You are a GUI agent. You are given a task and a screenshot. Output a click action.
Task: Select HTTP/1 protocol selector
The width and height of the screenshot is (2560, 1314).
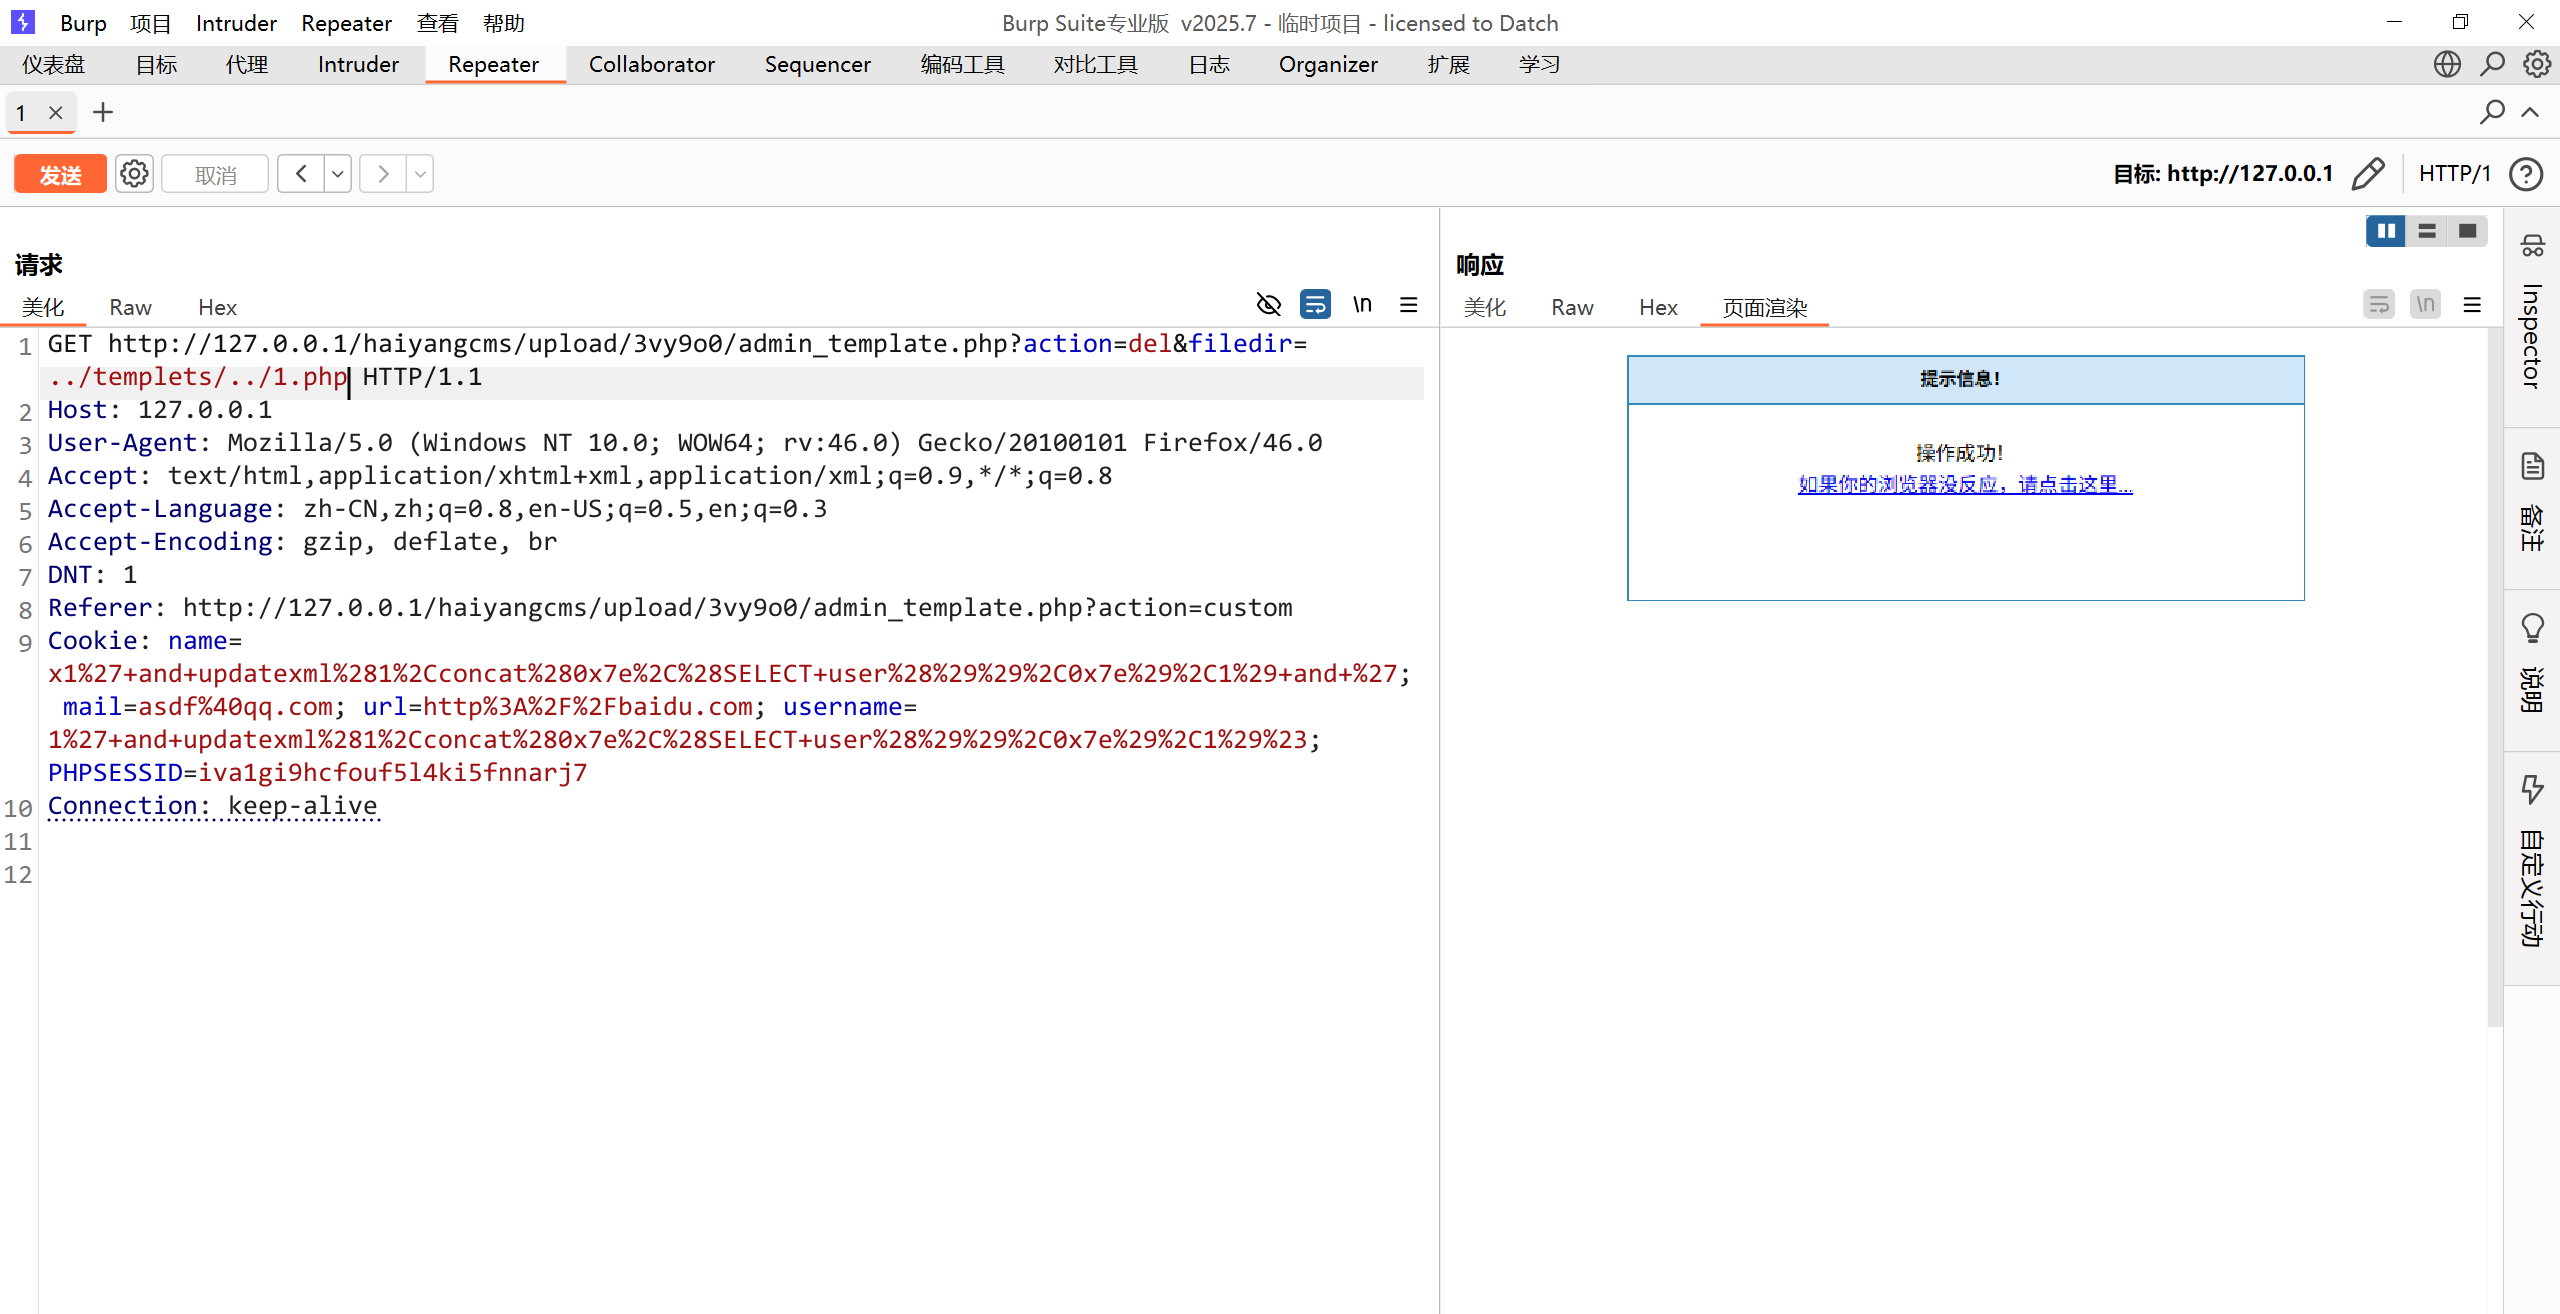(2454, 174)
